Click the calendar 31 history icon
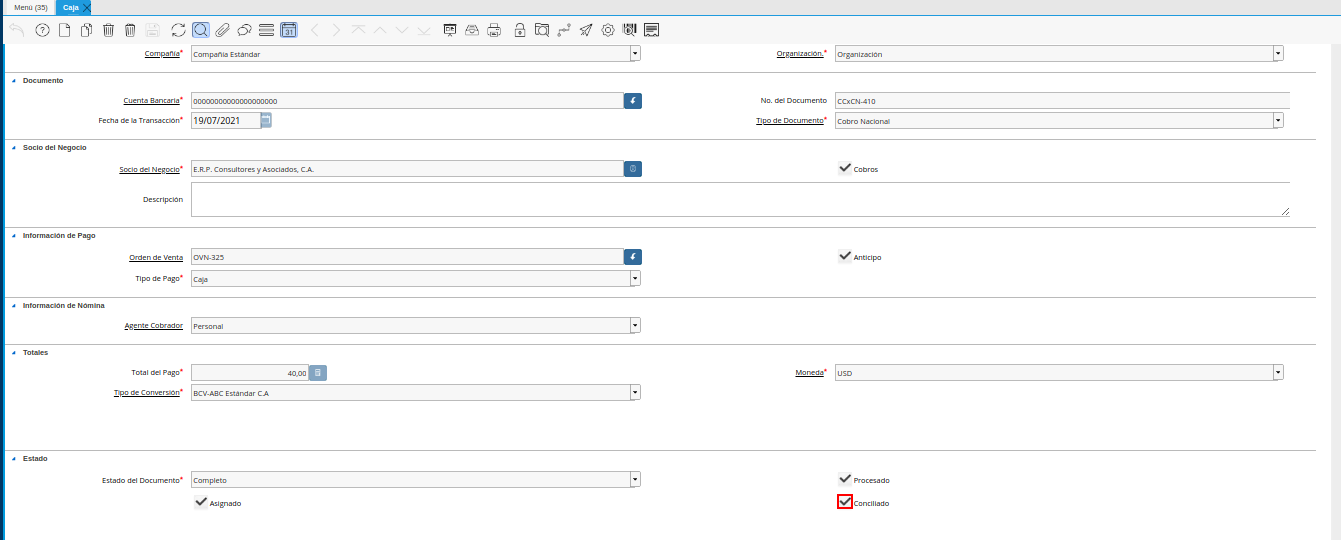 point(288,30)
